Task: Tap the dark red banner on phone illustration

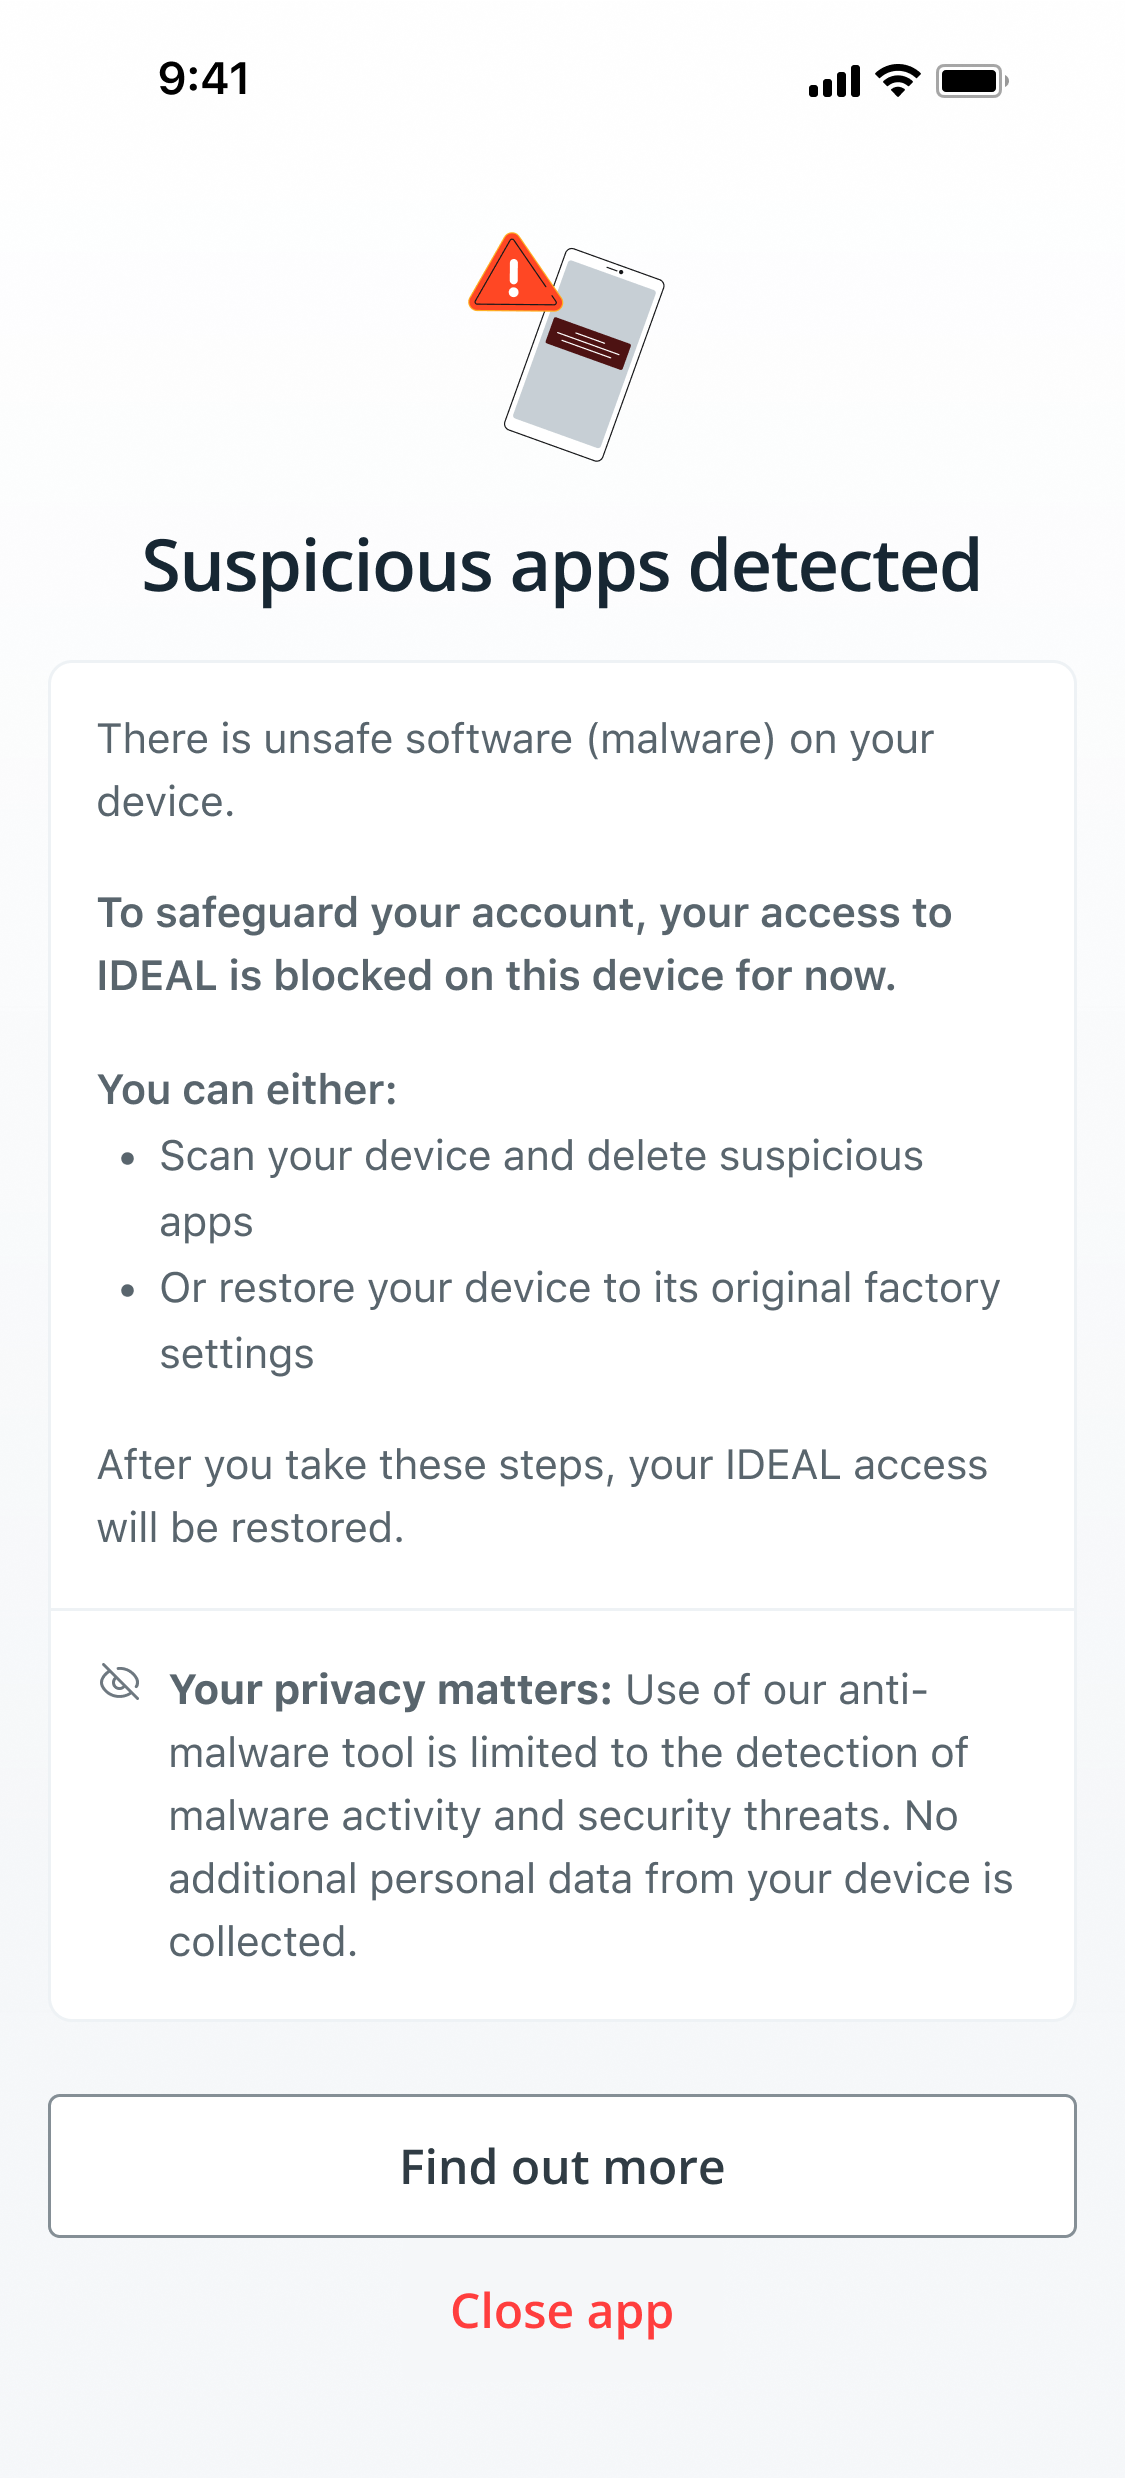Action: point(588,343)
